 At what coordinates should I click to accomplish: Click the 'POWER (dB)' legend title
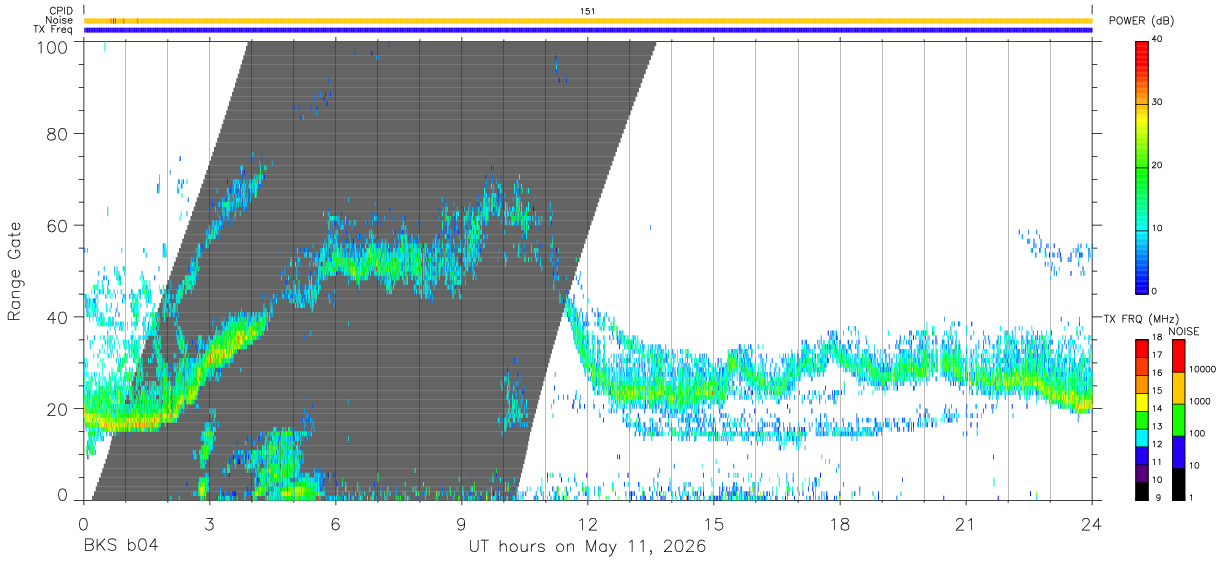pyautogui.click(x=1142, y=21)
